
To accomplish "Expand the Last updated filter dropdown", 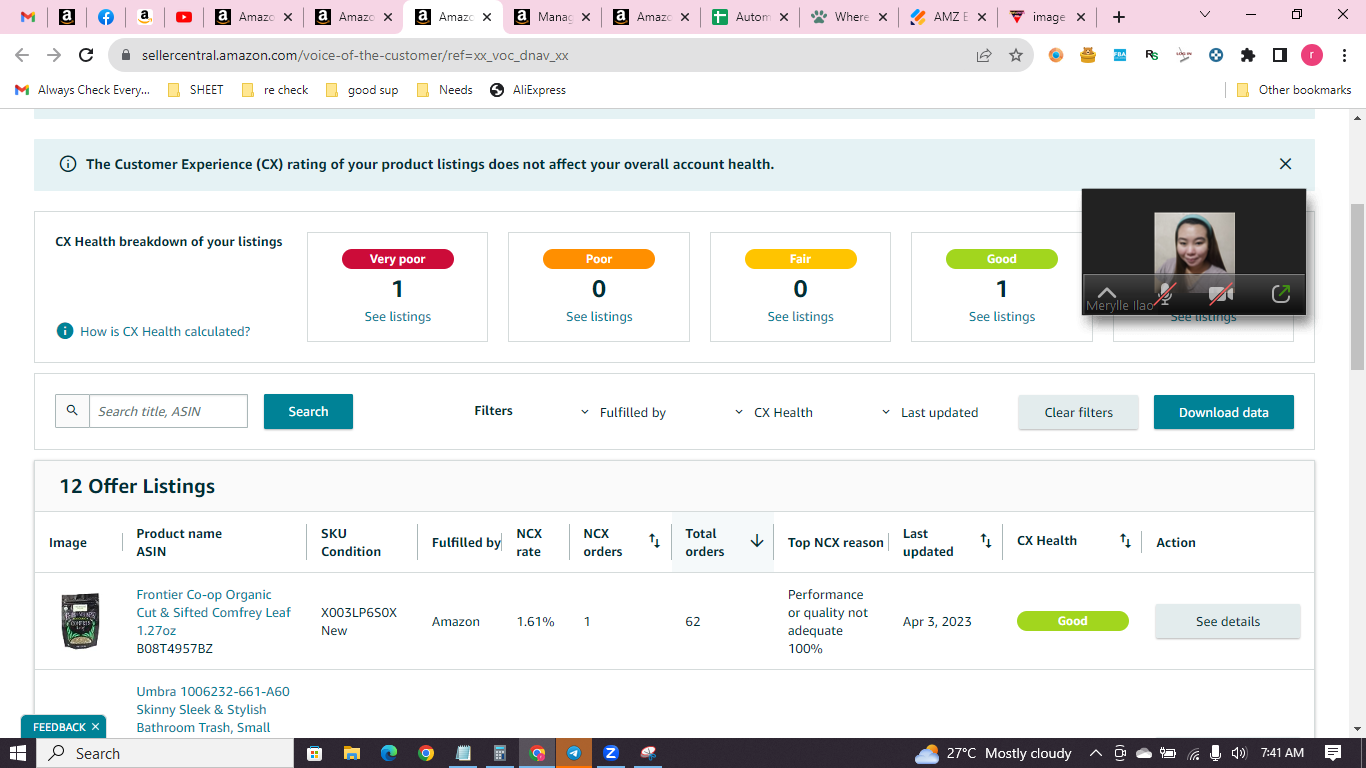I will (929, 412).
